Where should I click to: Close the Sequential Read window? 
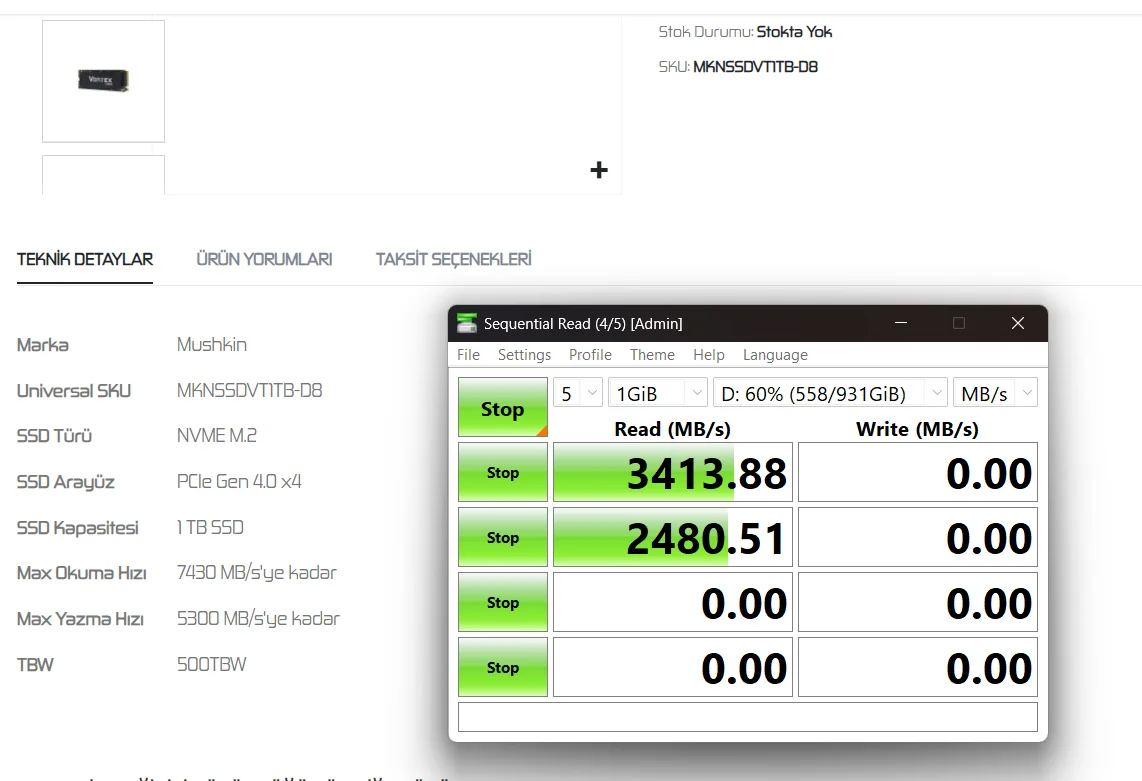click(1017, 323)
